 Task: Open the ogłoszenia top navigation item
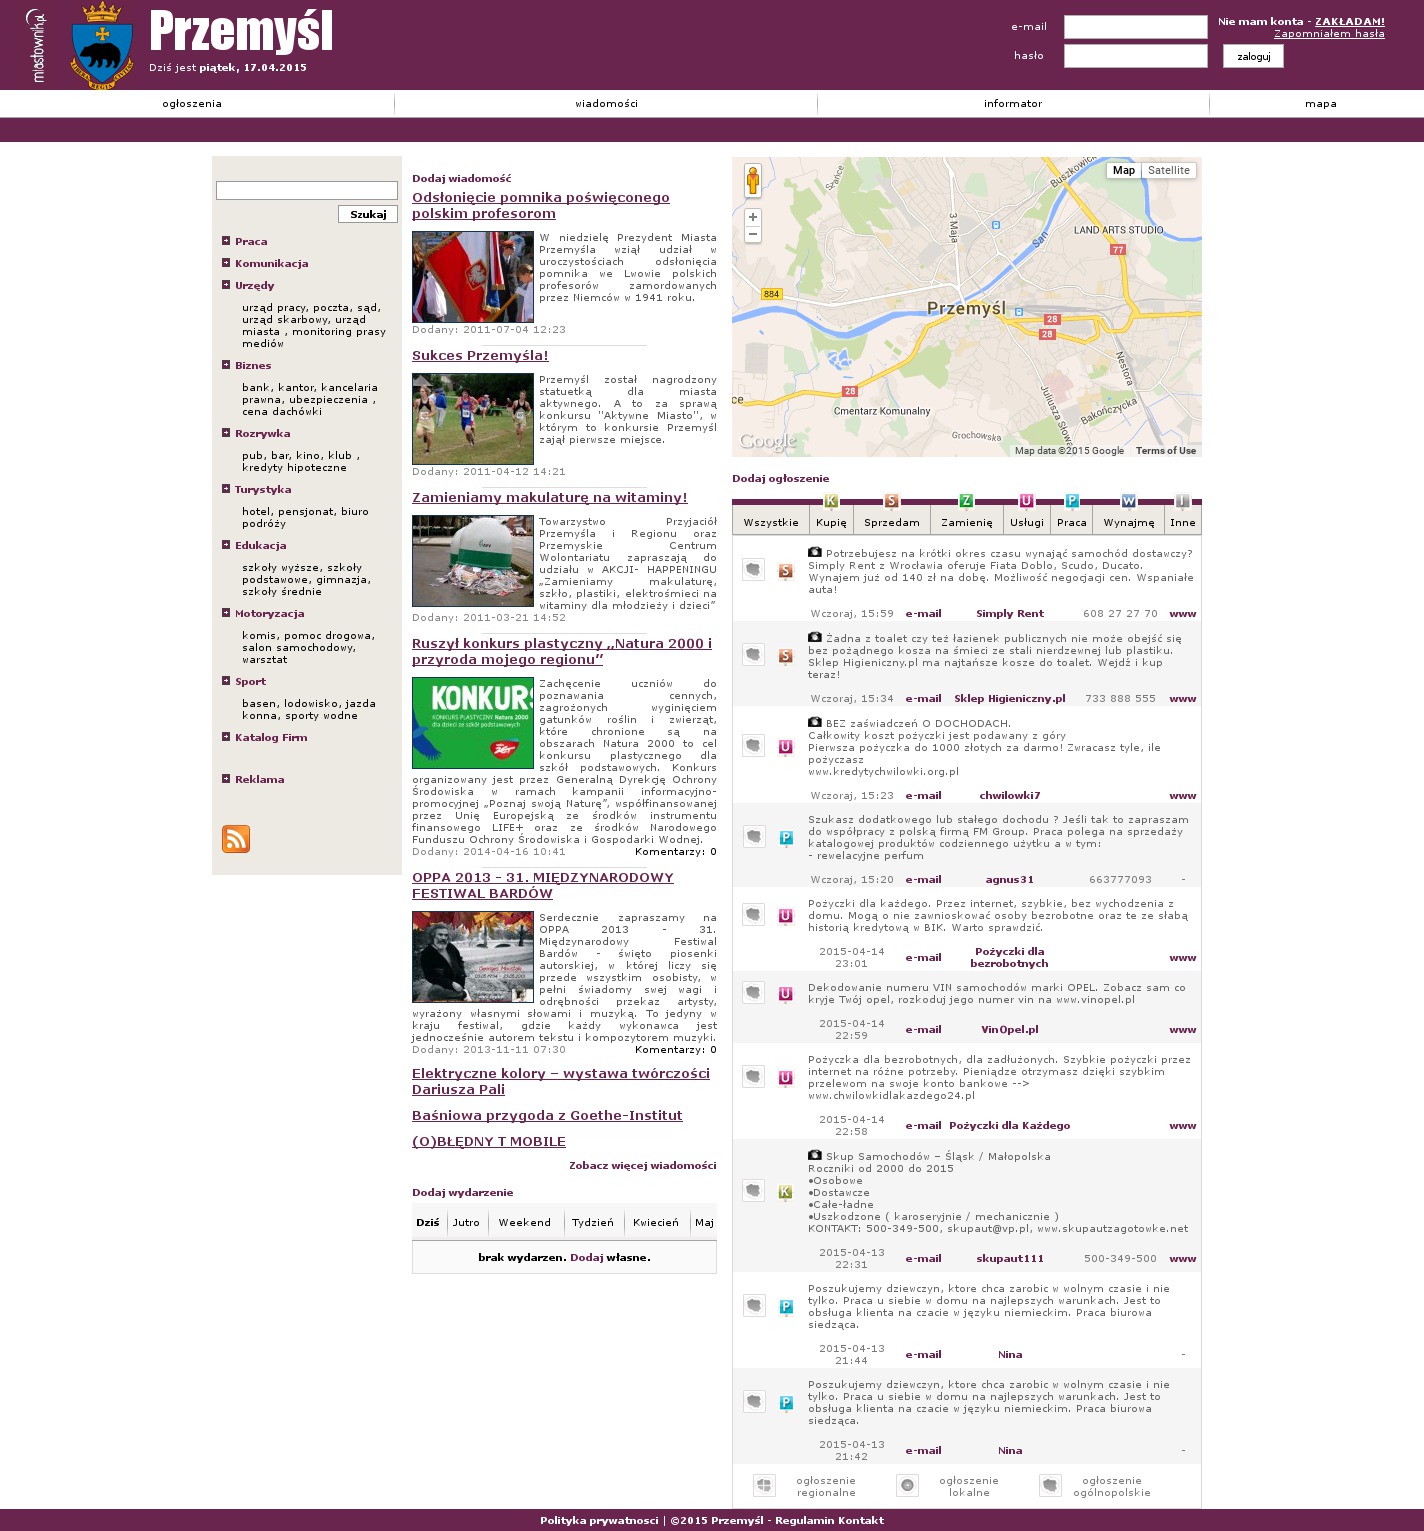tap(192, 103)
